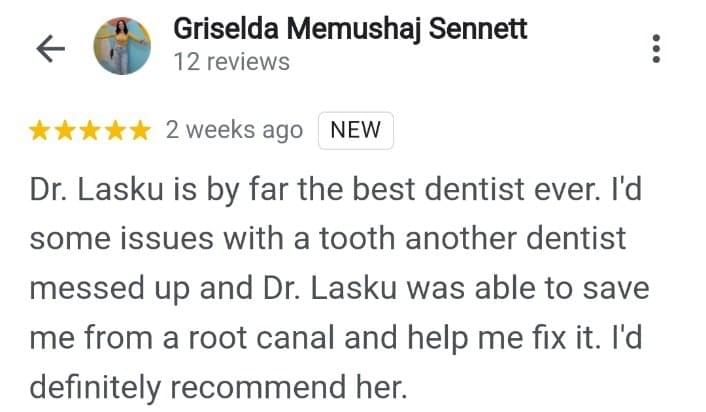Screen dimensions: 706x412
Task: Open Griselda Memushaj Sennett's profile name
Action: click(x=350, y=29)
